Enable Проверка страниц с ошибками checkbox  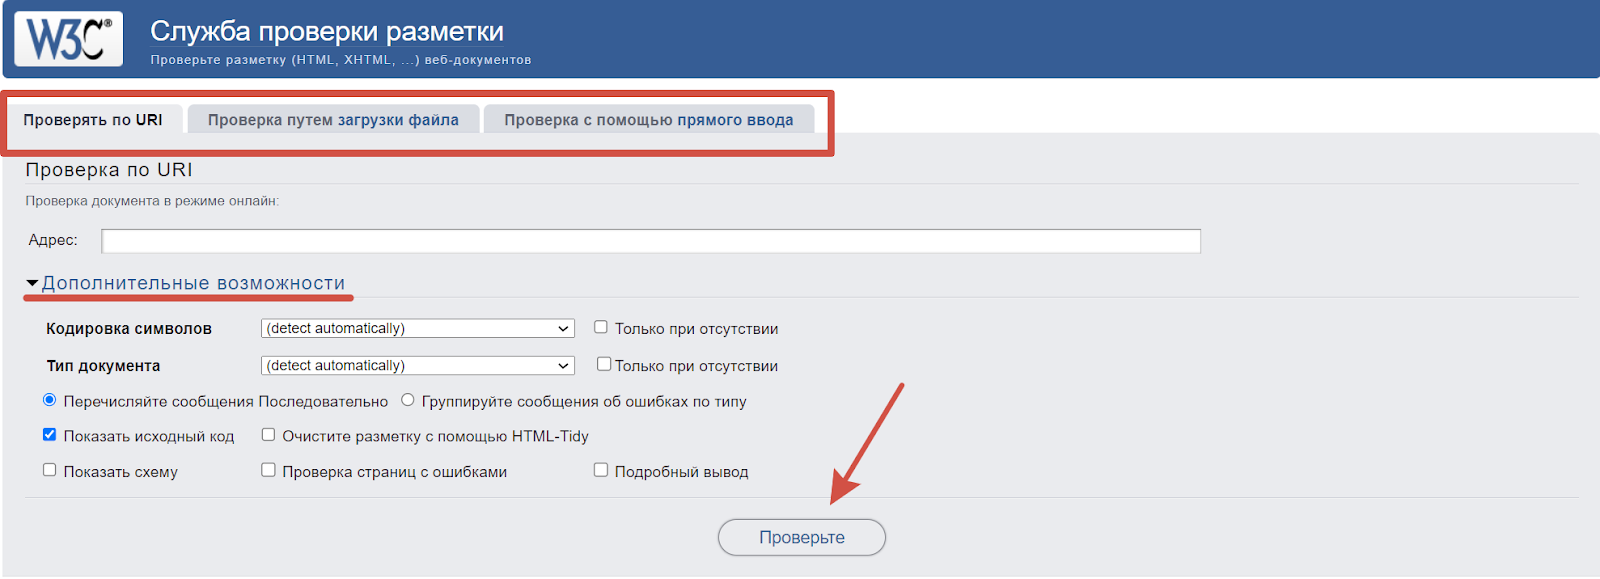tap(268, 470)
